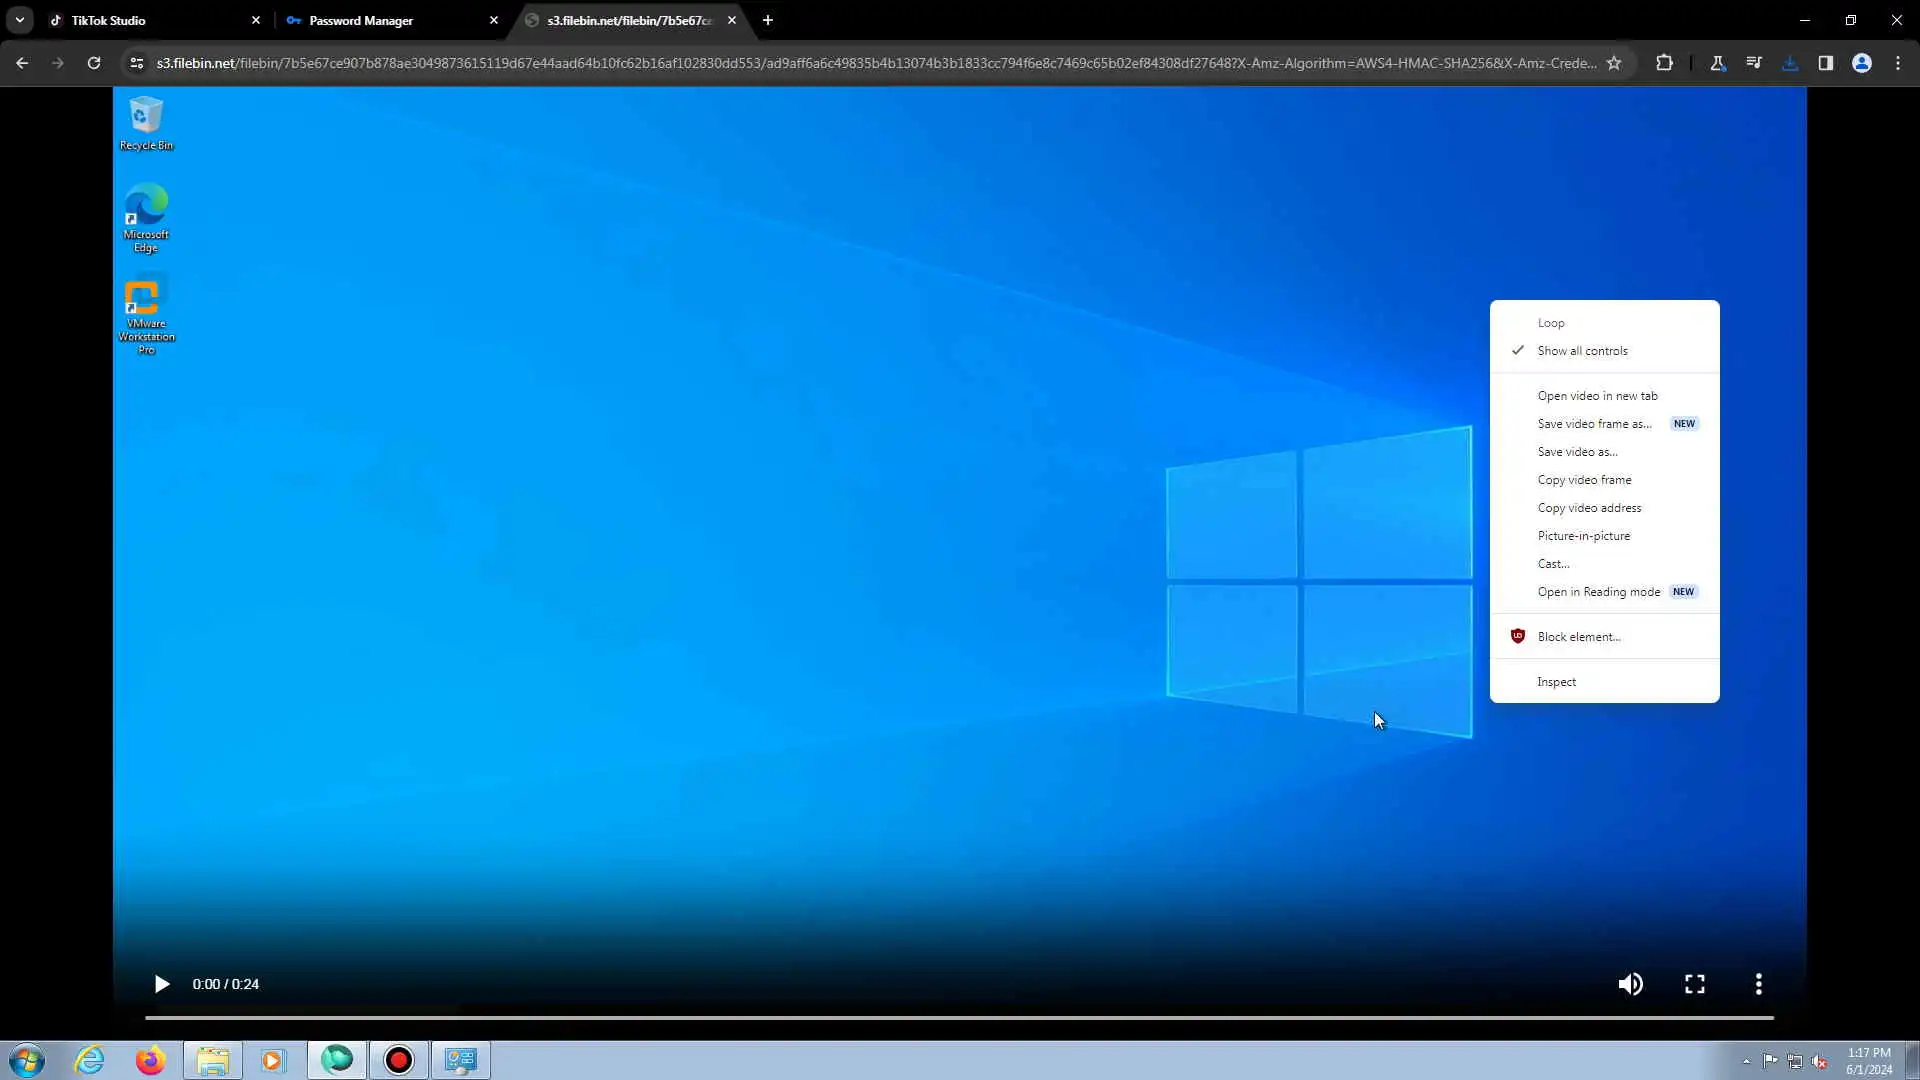
Task: Click Inspect in the context menu
Action: (x=1556, y=682)
